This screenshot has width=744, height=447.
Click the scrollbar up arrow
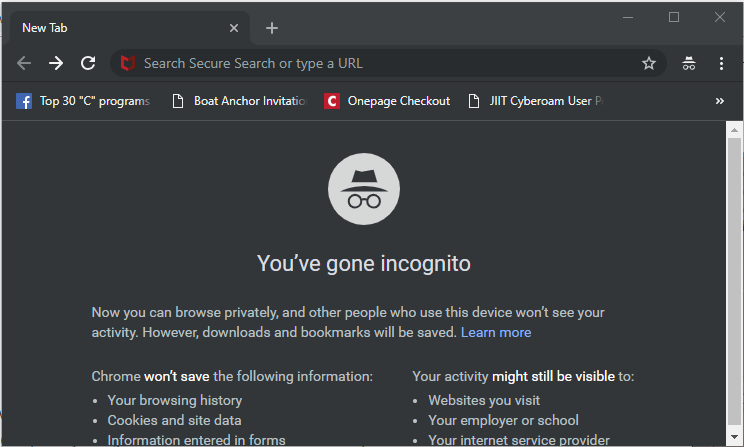pos(734,130)
